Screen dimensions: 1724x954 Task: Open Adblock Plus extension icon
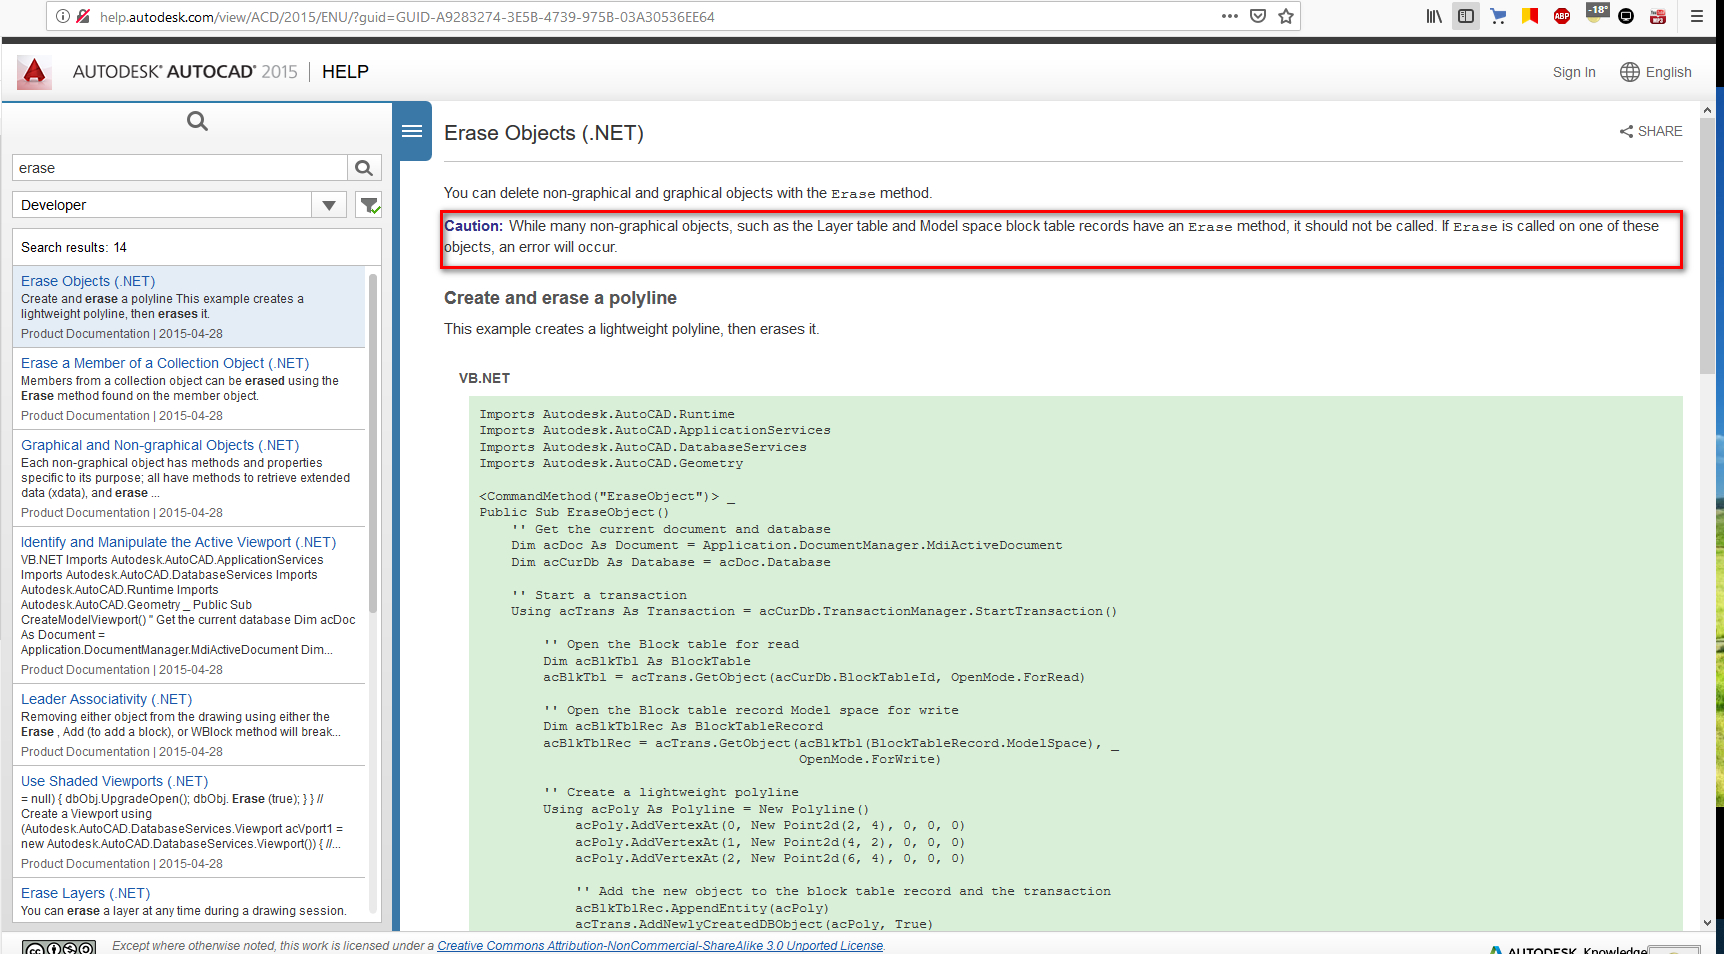coord(1562,16)
